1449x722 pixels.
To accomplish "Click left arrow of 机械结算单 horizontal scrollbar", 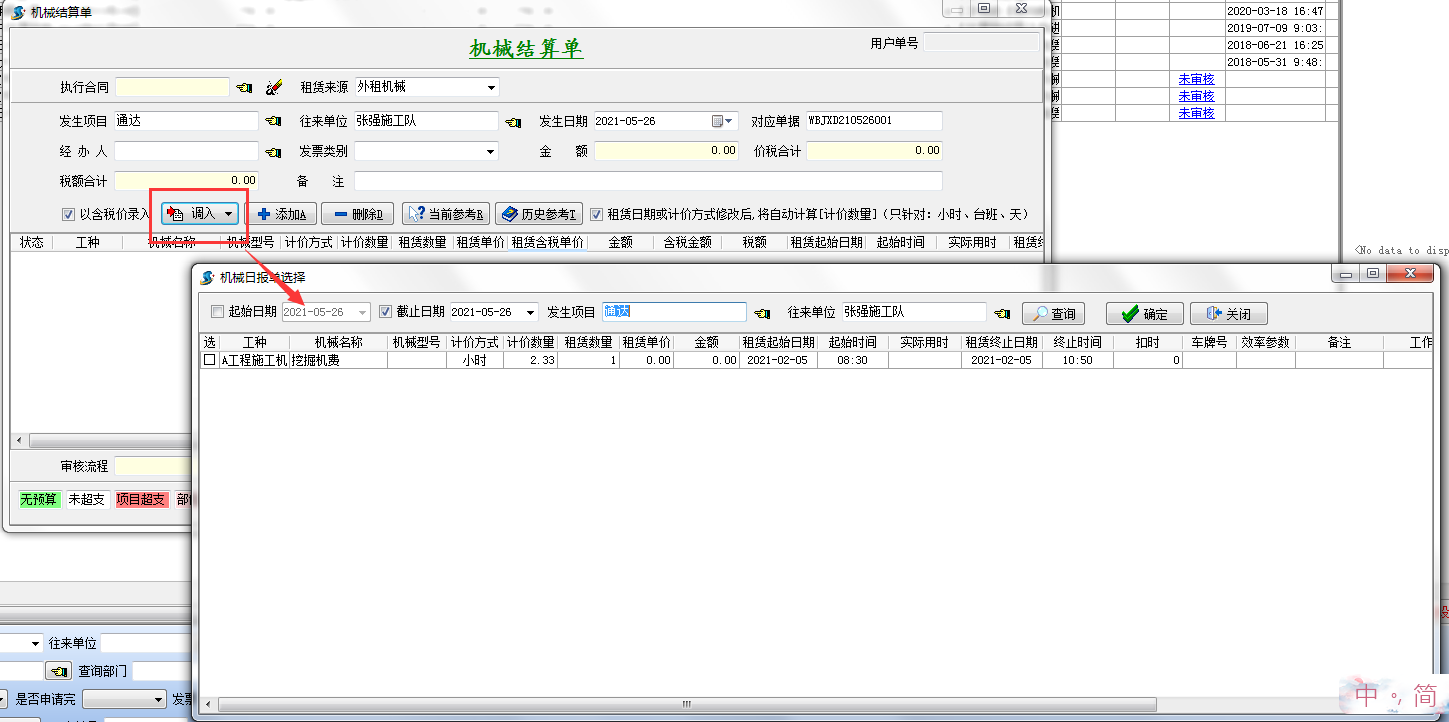I will 18,441.
